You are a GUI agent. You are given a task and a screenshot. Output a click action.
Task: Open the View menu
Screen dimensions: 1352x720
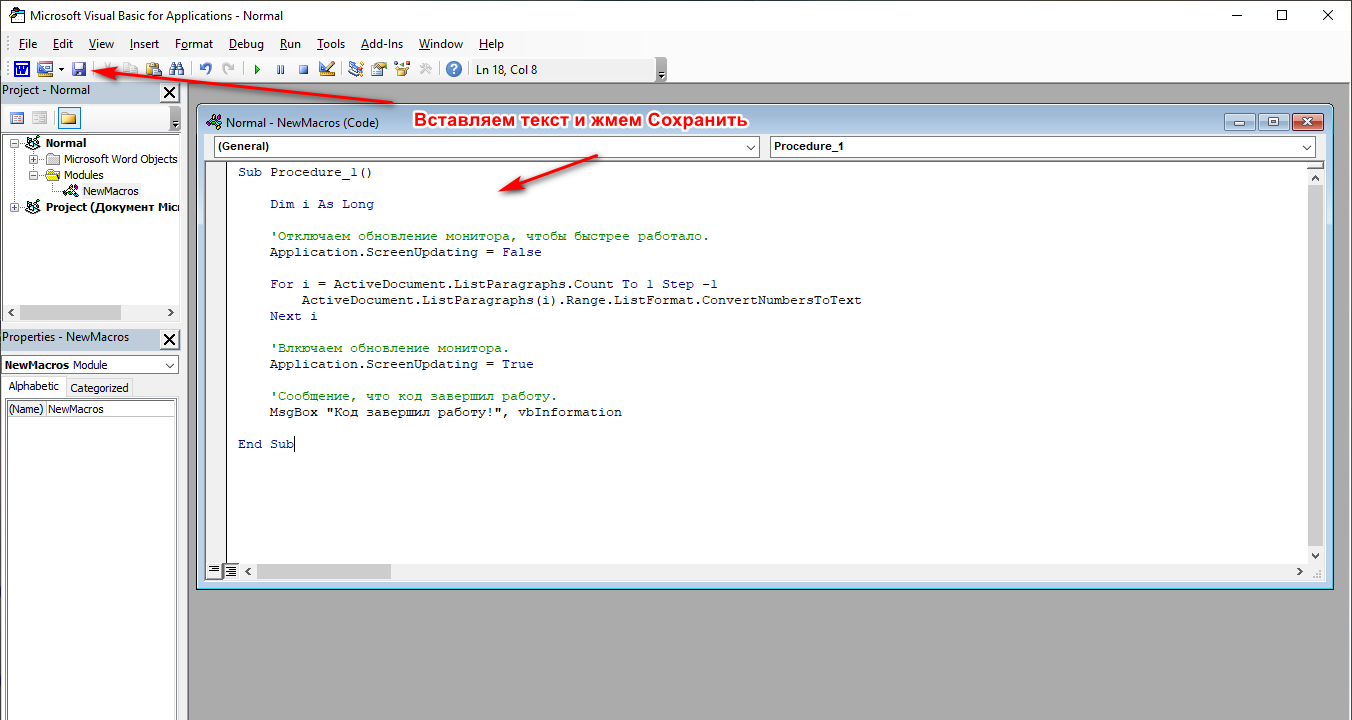tap(101, 44)
